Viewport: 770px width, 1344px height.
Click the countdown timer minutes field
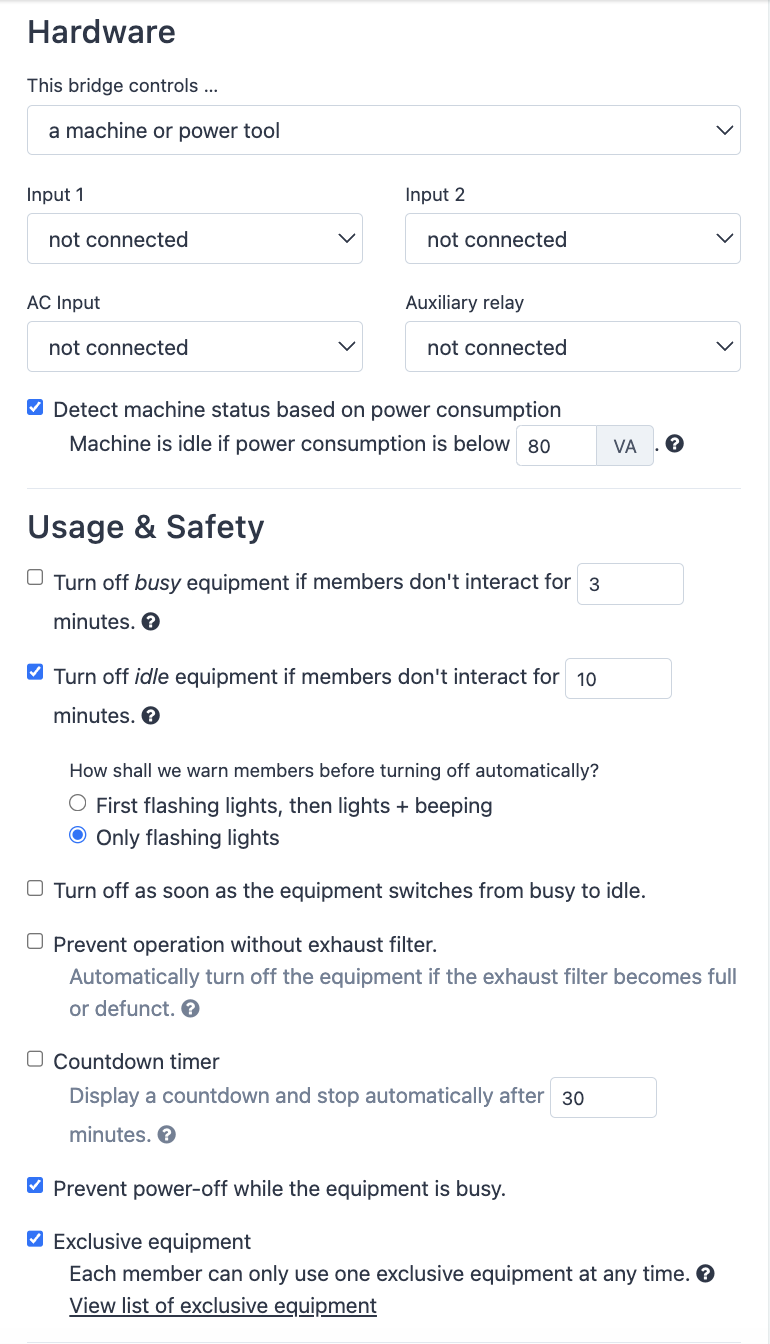pyautogui.click(x=604, y=1097)
